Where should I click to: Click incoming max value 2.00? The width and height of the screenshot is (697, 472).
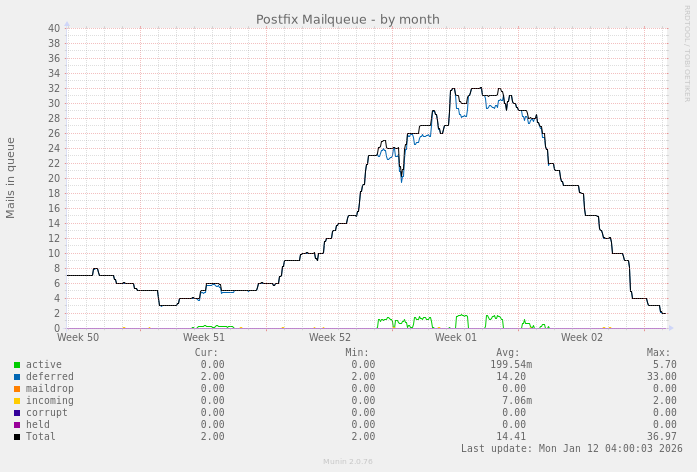point(665,400)
